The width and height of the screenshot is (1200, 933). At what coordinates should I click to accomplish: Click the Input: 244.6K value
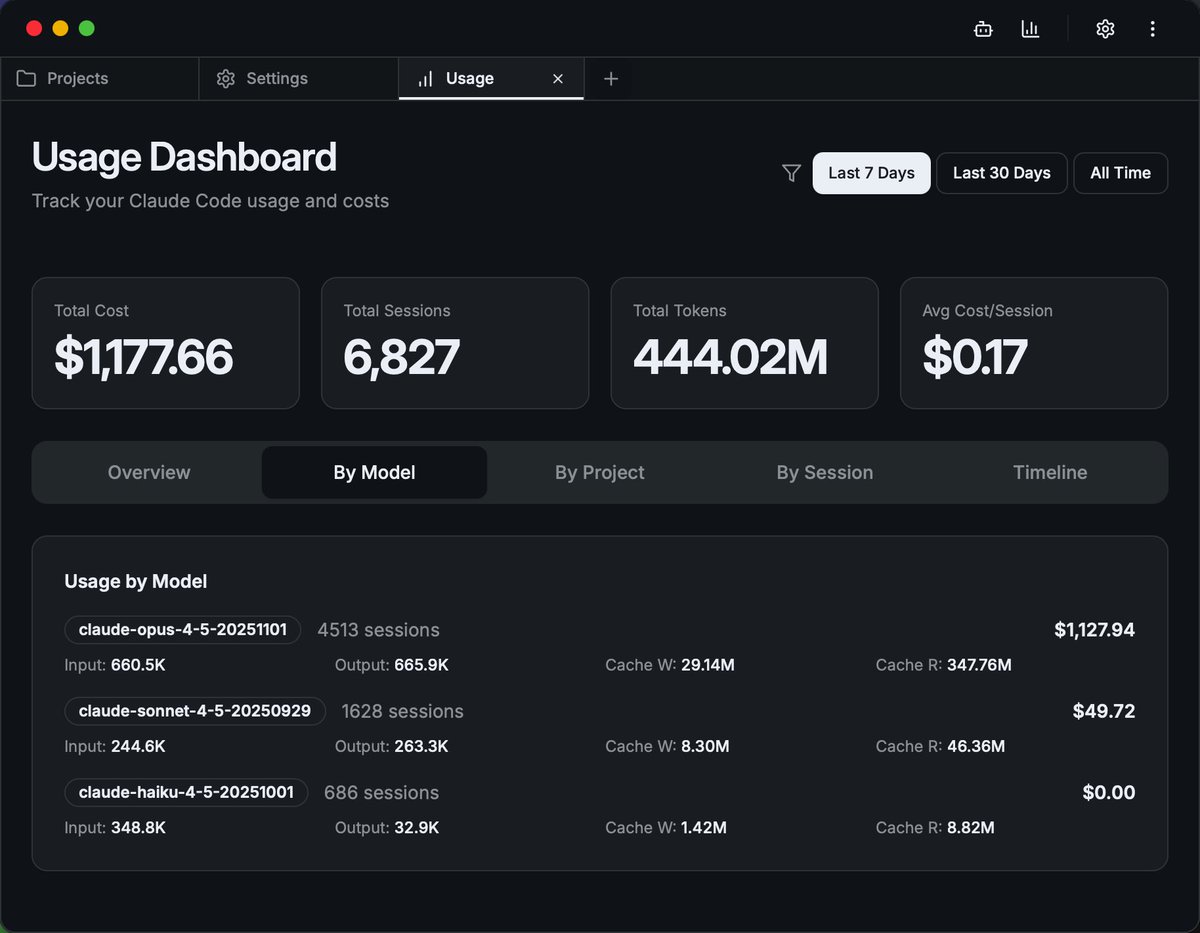click(x=115, y=746)
